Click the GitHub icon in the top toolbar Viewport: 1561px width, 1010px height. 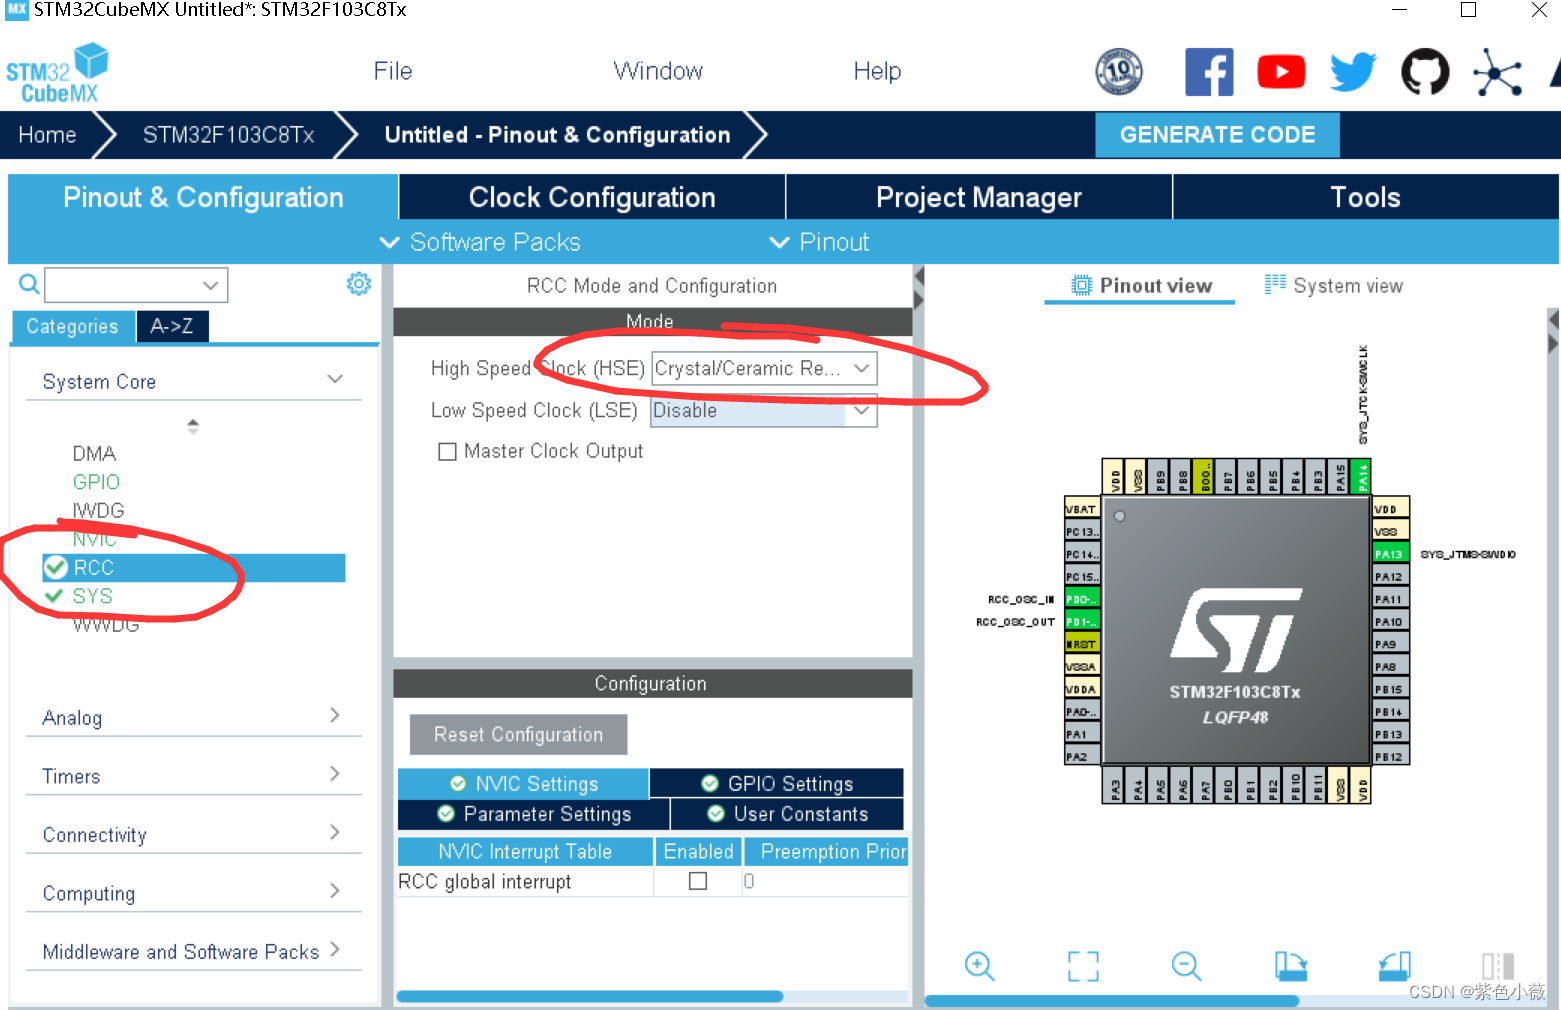(x=1424, y=71)
